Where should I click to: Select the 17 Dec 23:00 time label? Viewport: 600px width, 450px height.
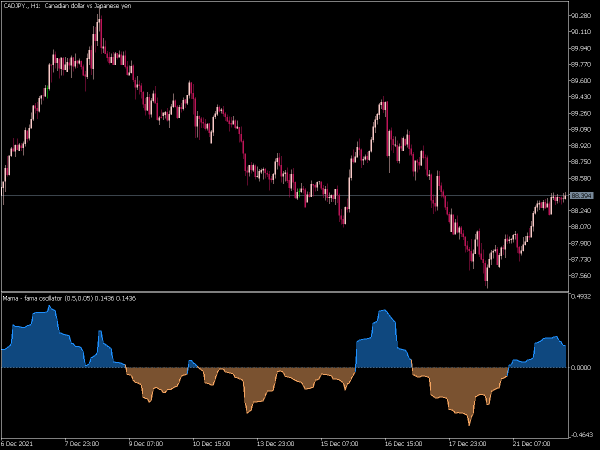click(x=467, y=444)
